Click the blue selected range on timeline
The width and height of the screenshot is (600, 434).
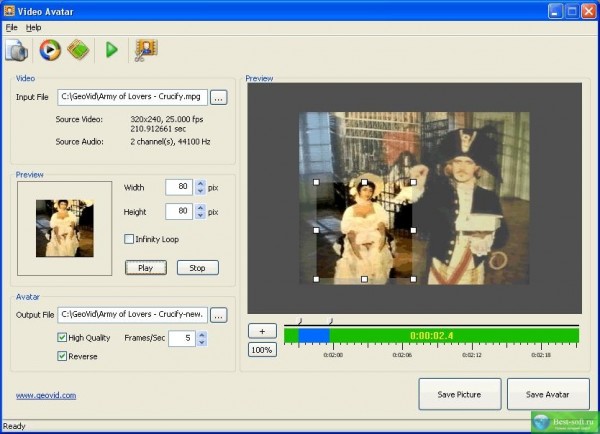(314, 336)
